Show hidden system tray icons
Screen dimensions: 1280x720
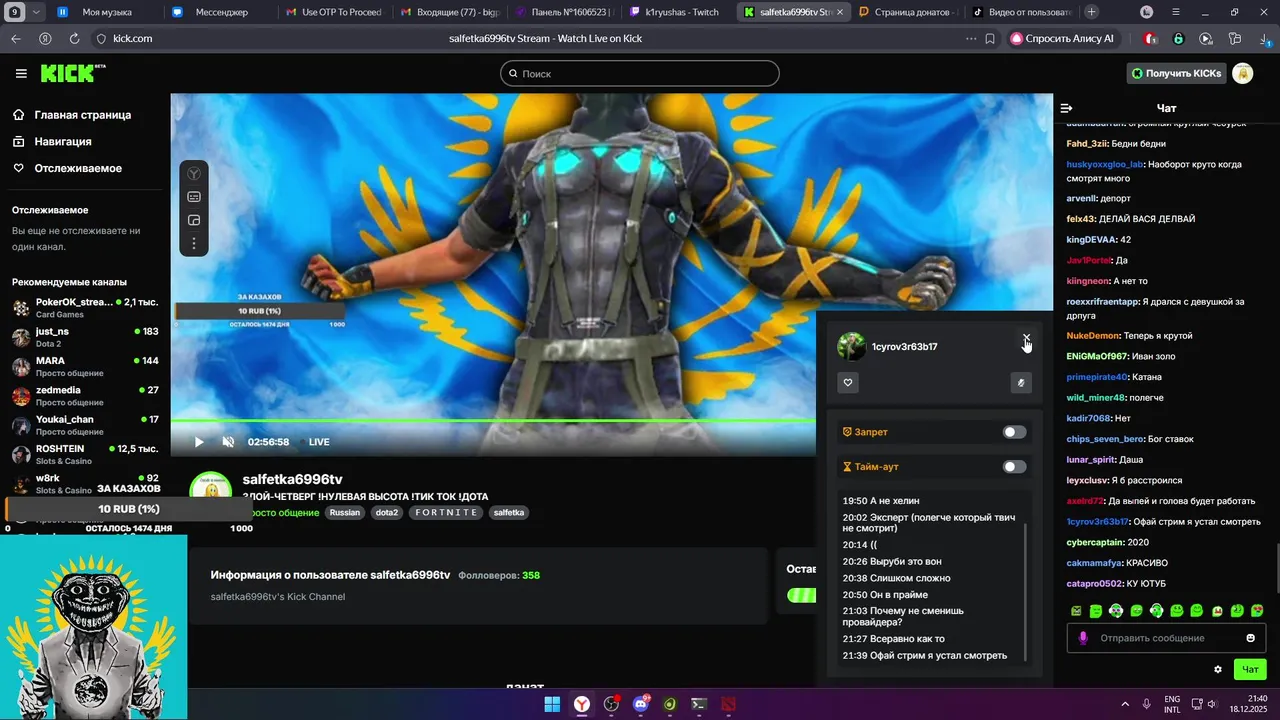pyautogui.click(x=1125, y=704)
